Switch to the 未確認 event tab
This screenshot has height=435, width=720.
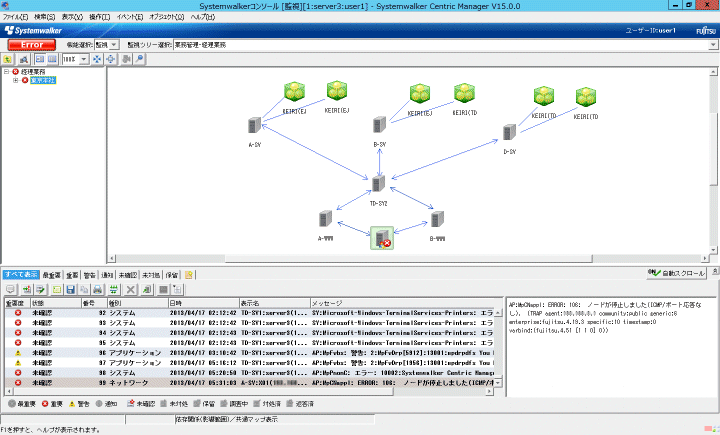(x=128, y=275)
